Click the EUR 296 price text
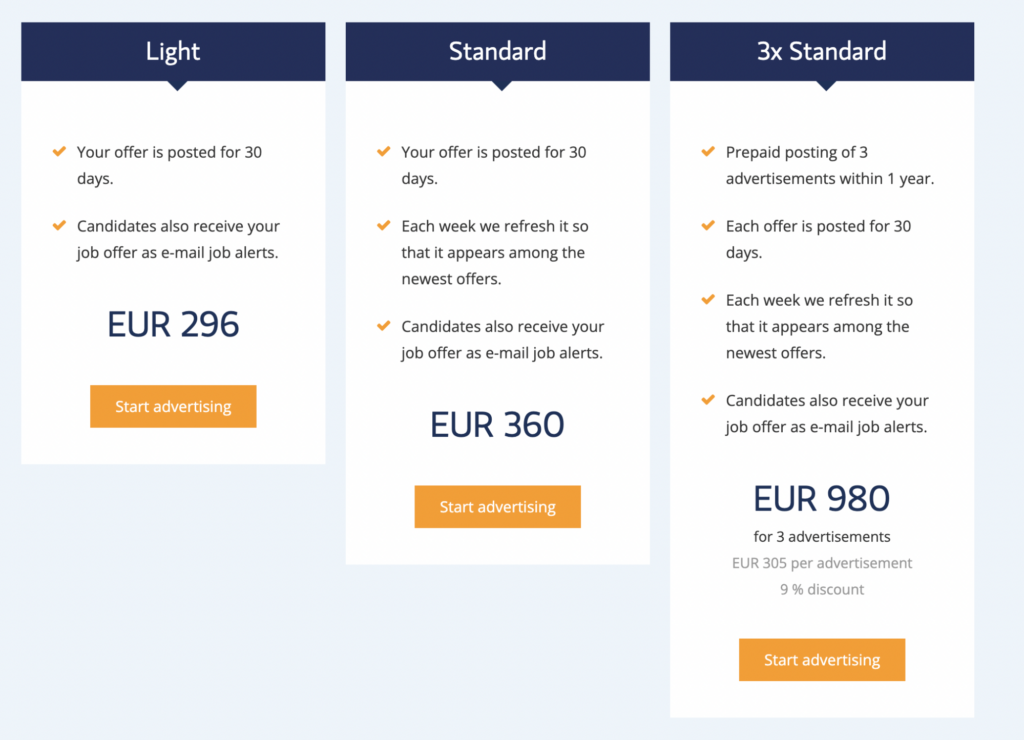This screenshot has width=1024, height=740. (173, 323)
